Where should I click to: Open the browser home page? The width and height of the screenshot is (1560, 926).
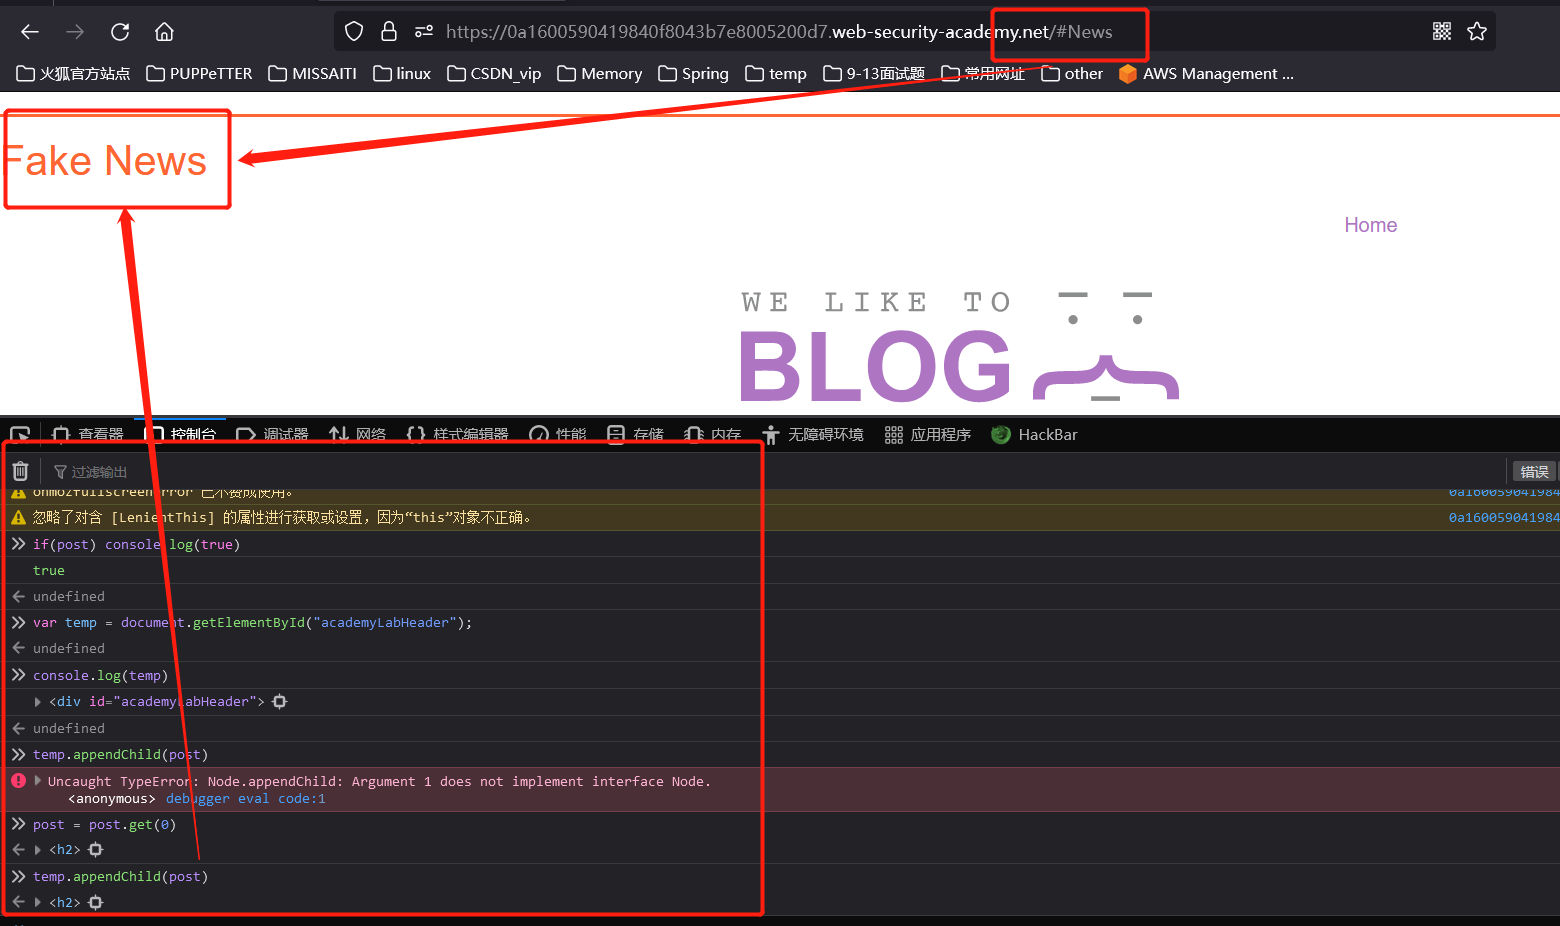pos(165,32)
